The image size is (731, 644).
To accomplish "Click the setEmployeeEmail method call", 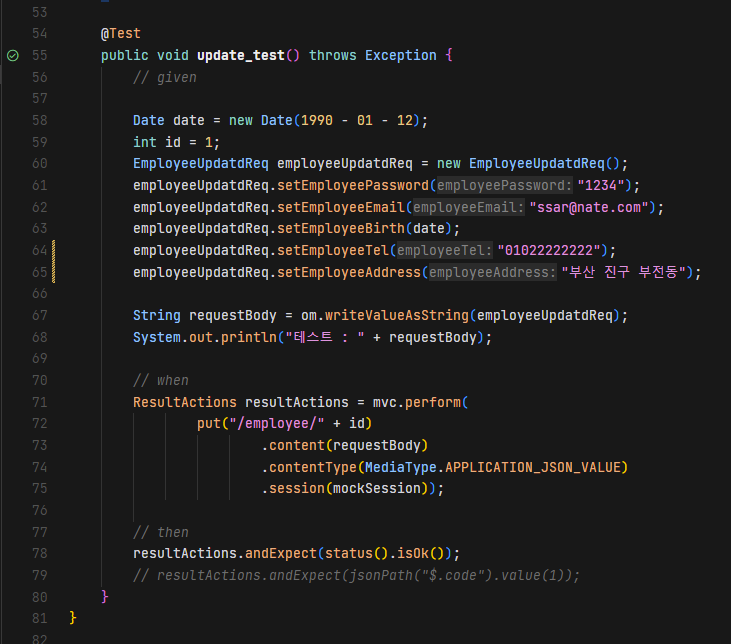I will click(x=341, y=208).
